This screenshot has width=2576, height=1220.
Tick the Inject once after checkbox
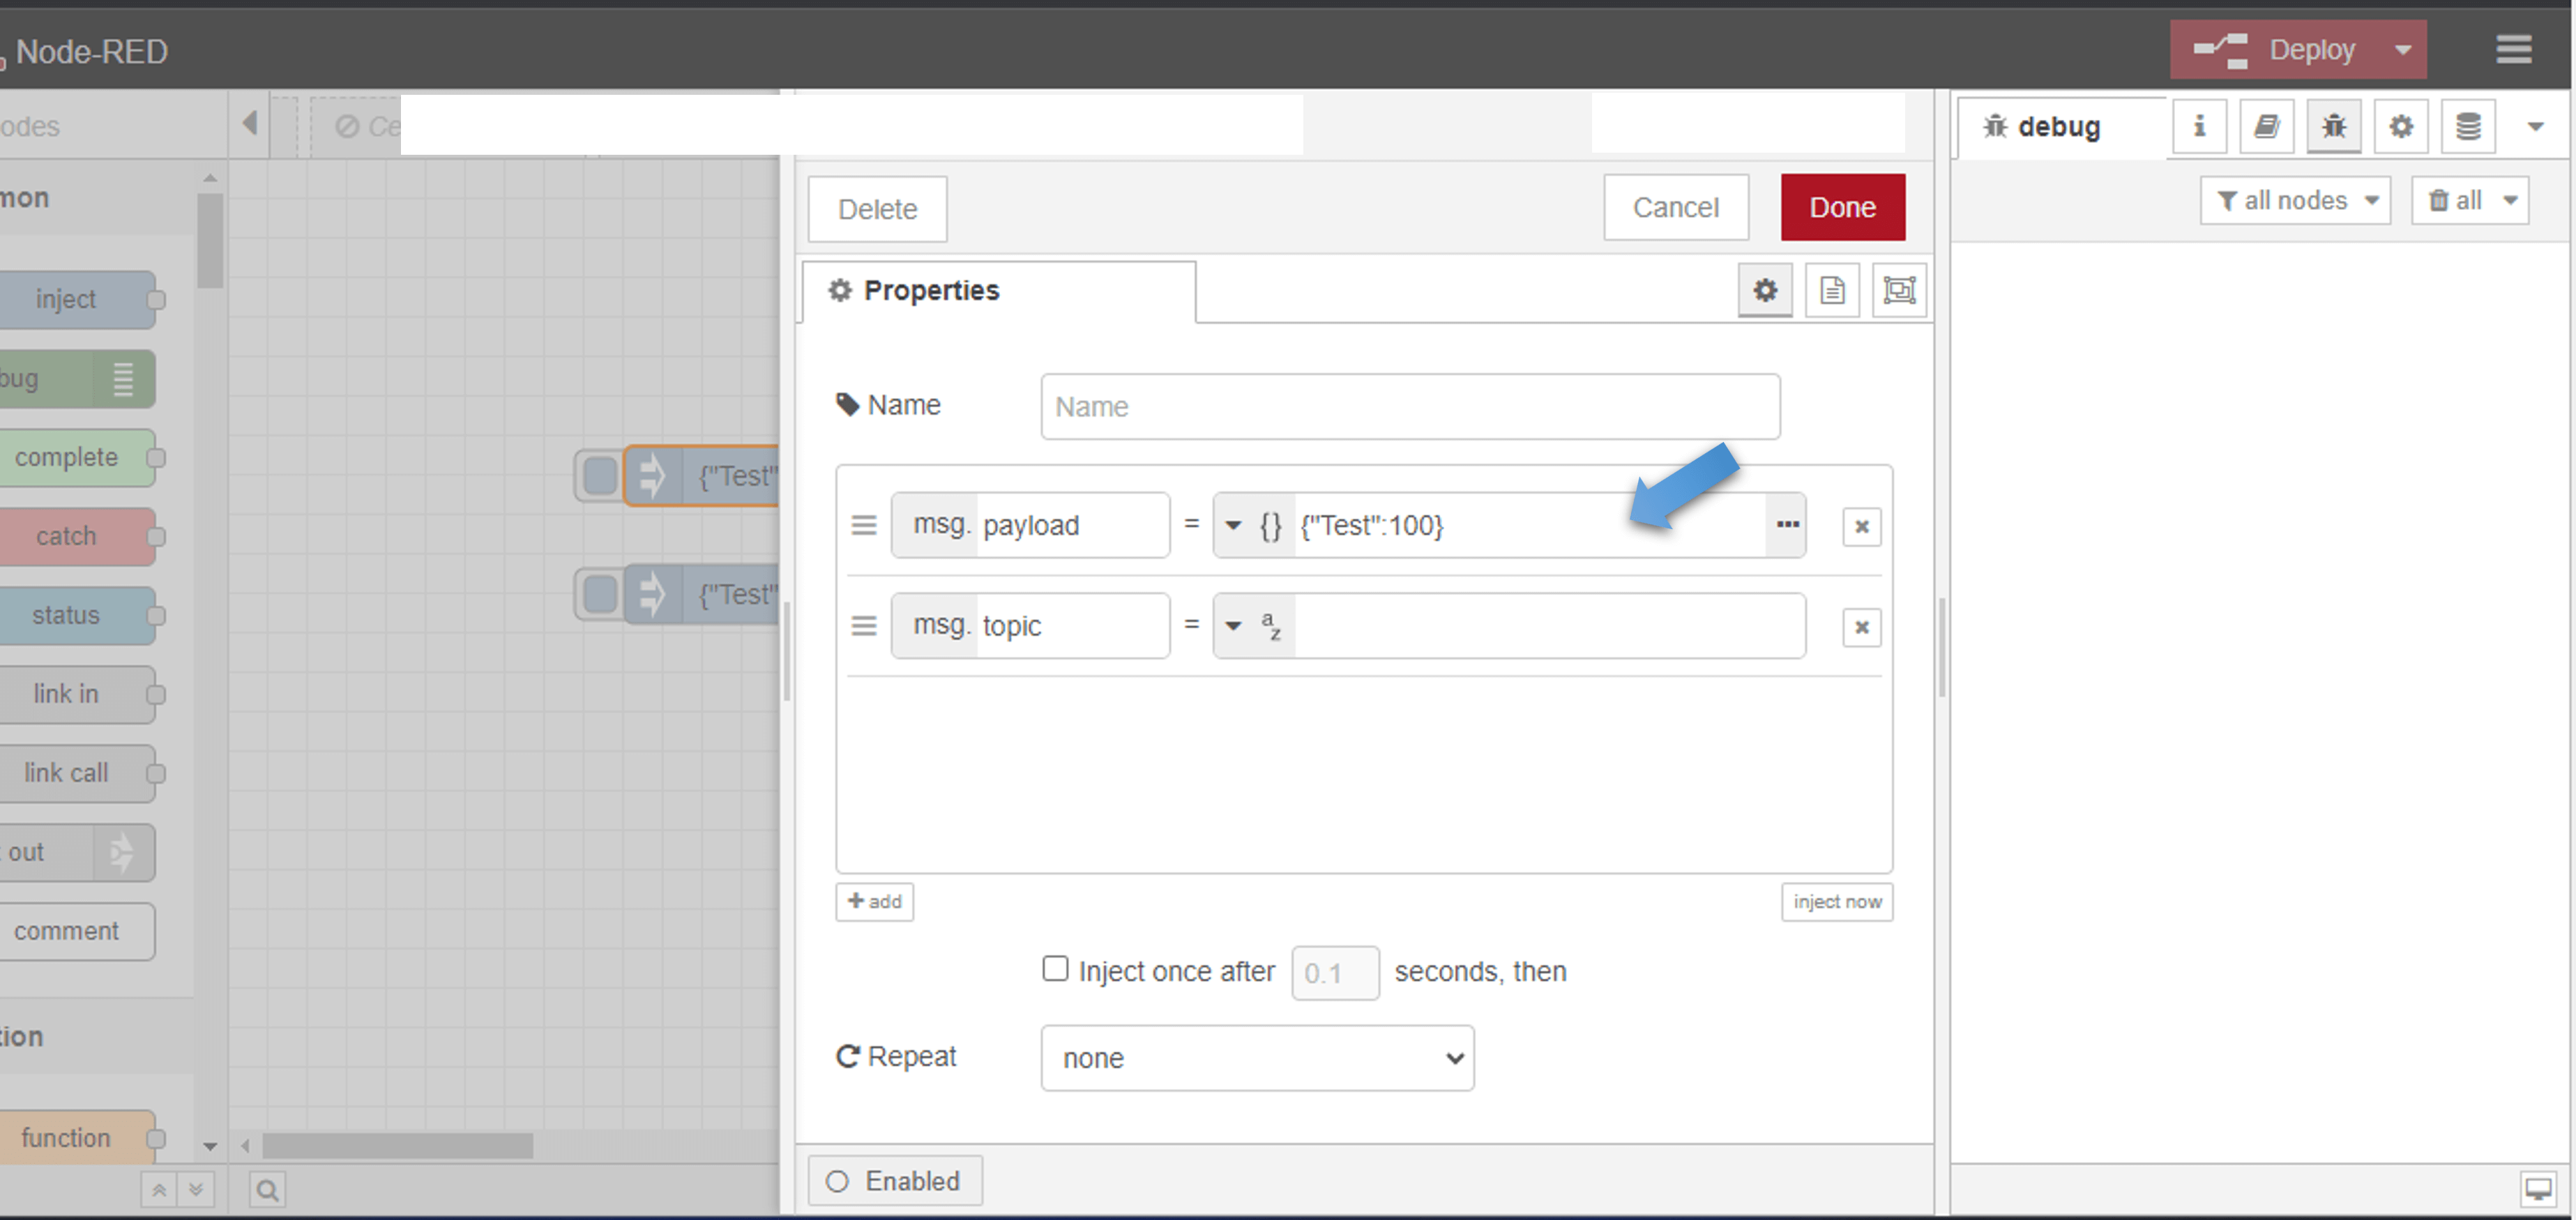click(x=1055, y=969)
